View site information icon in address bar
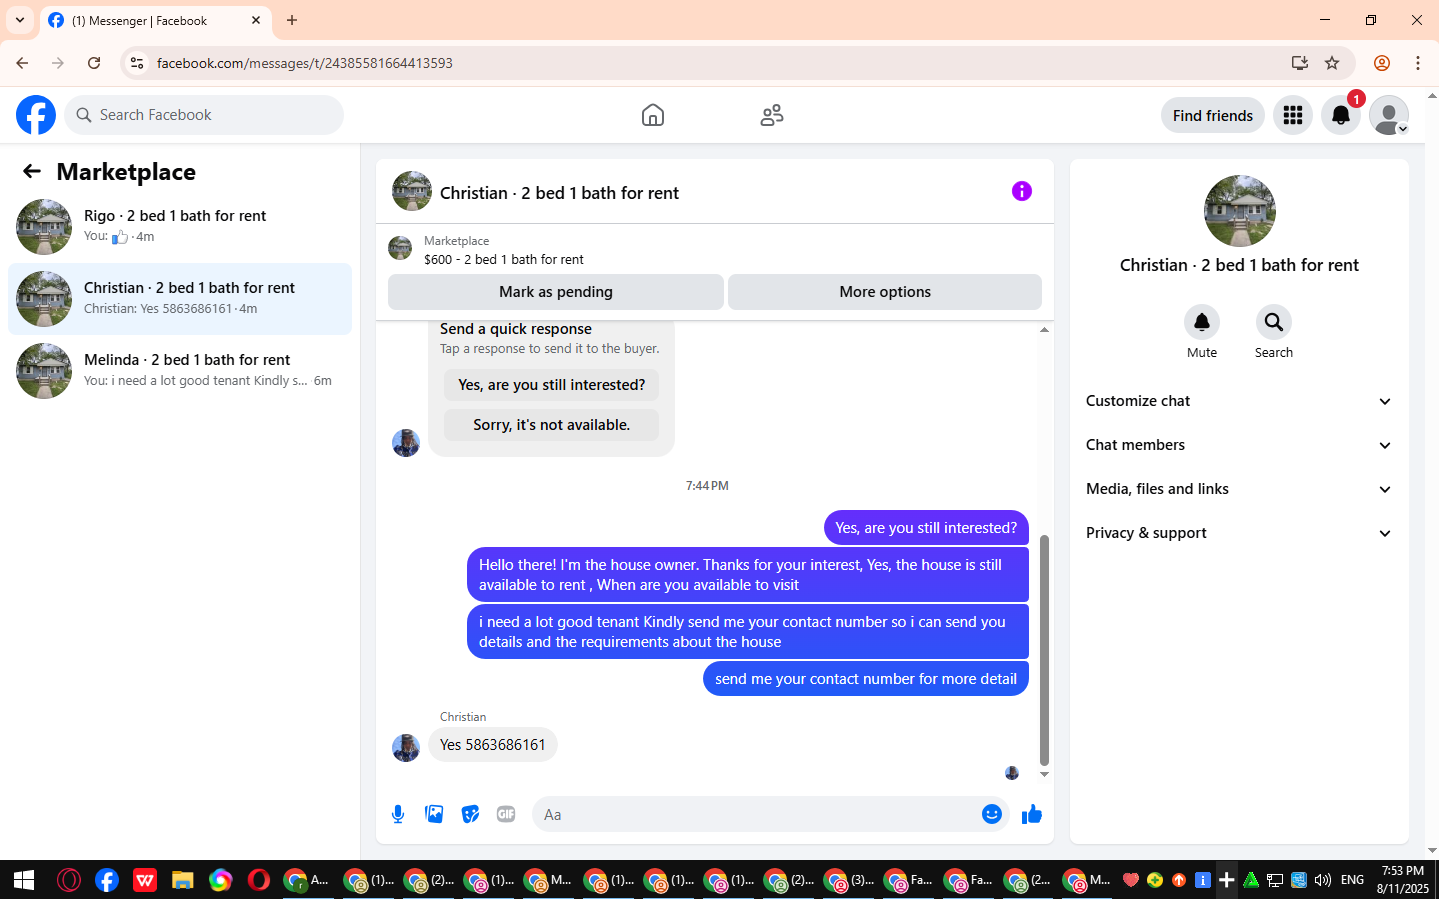The image size is (1439, 899). 137,63
